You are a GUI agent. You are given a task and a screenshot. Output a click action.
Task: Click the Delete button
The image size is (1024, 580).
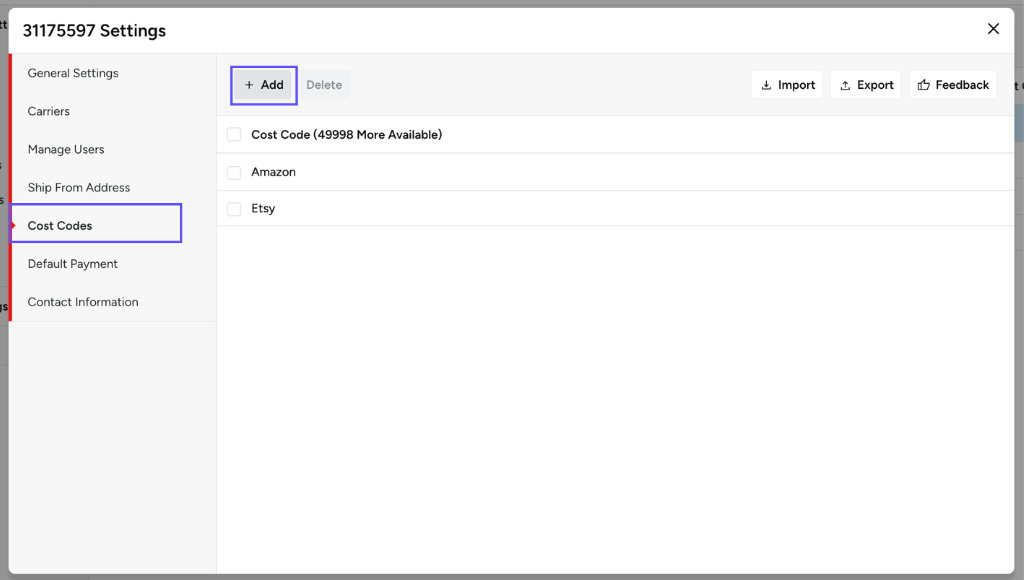point(324,84)
